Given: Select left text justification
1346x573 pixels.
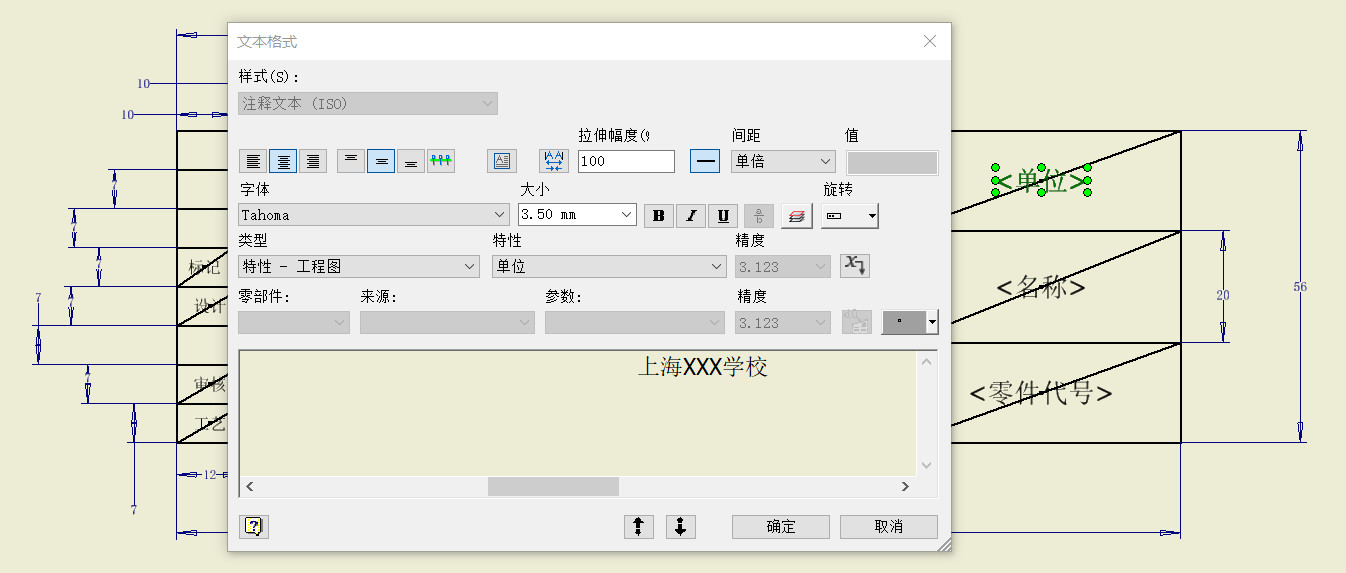Looking at the screenshot, I should 254,161.
